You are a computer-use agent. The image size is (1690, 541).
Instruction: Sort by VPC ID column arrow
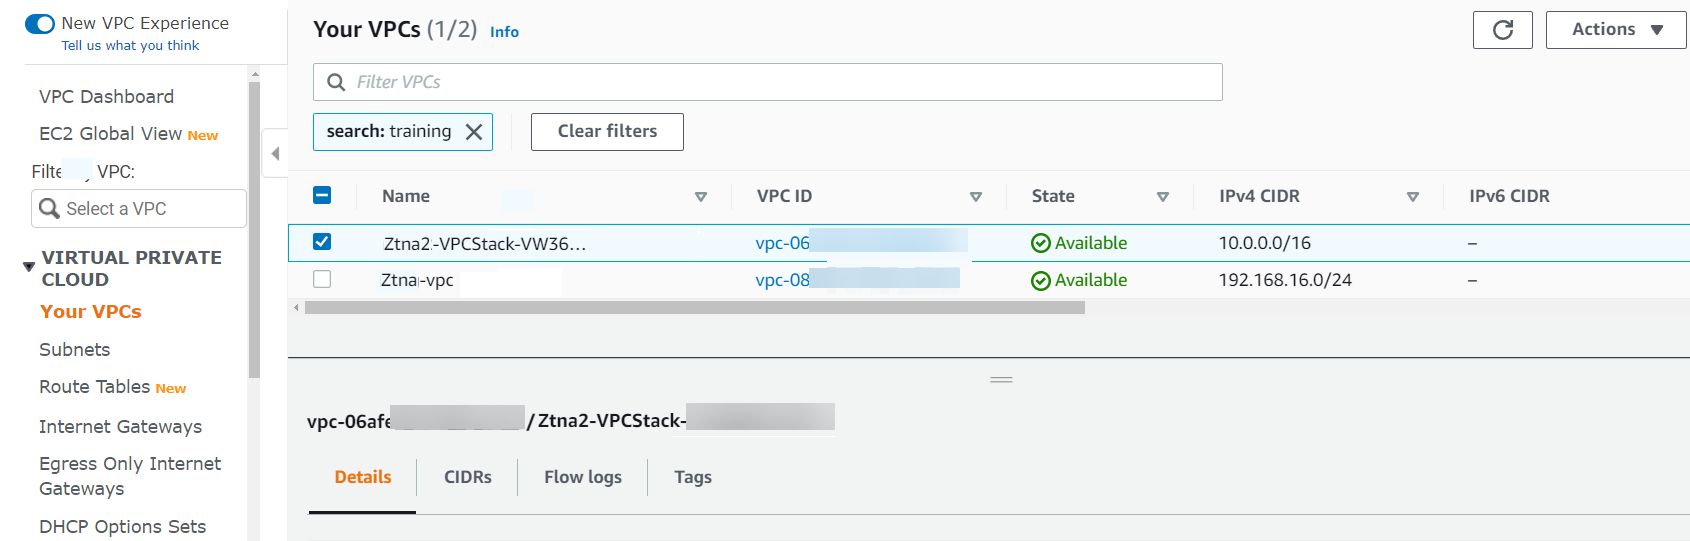tap(976, 197)
